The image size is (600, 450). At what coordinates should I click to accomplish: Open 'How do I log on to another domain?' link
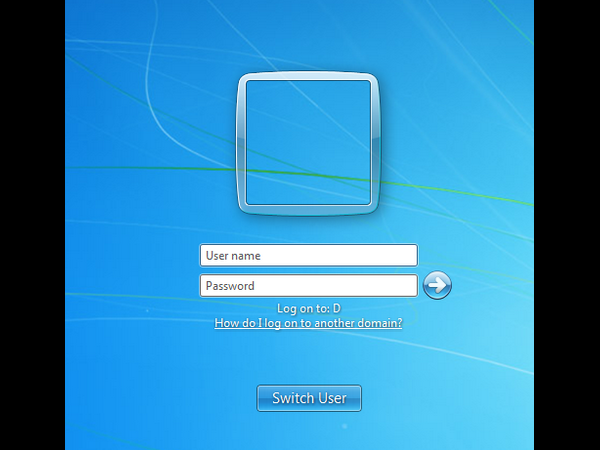pyautogui.click(x=308, y=323)
